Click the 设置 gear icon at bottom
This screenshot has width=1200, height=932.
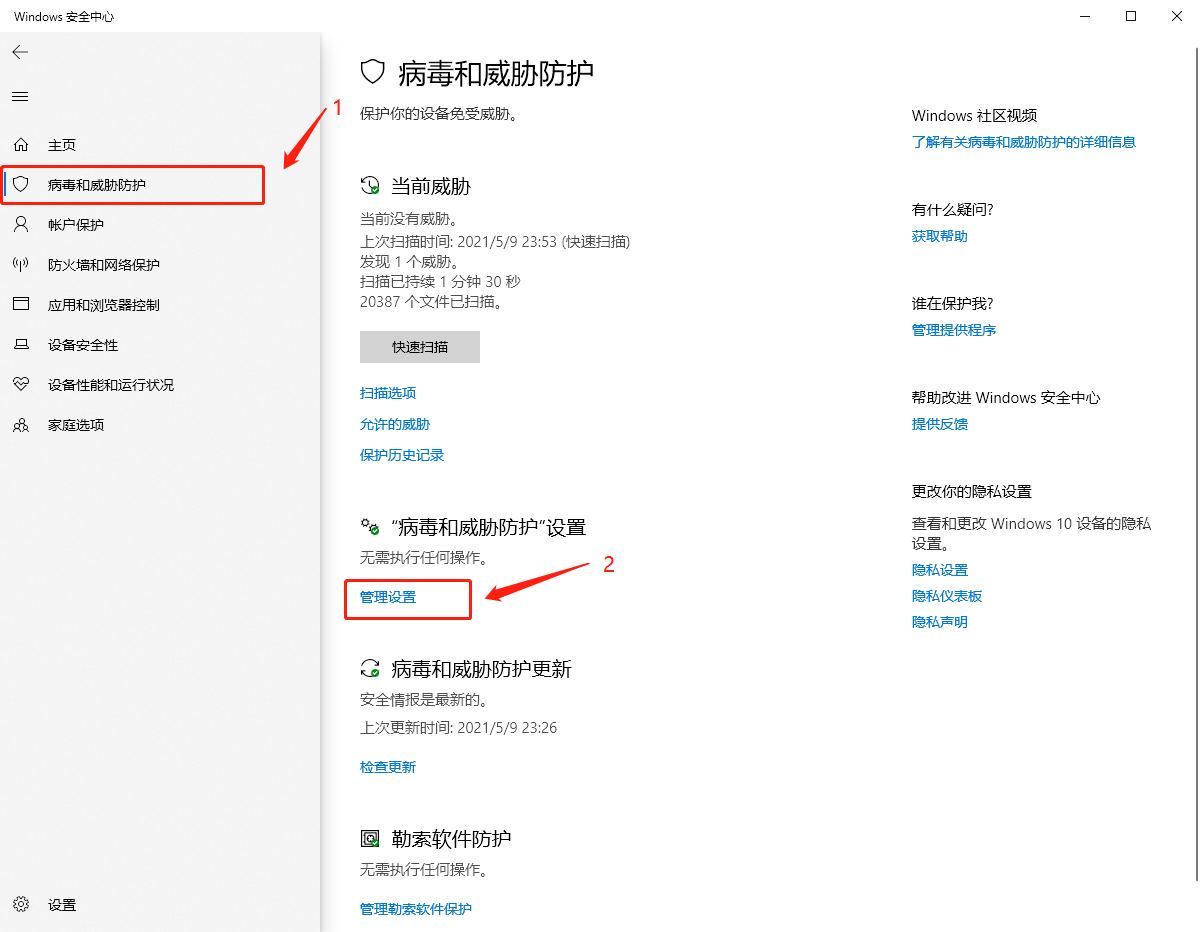point(22,904)
